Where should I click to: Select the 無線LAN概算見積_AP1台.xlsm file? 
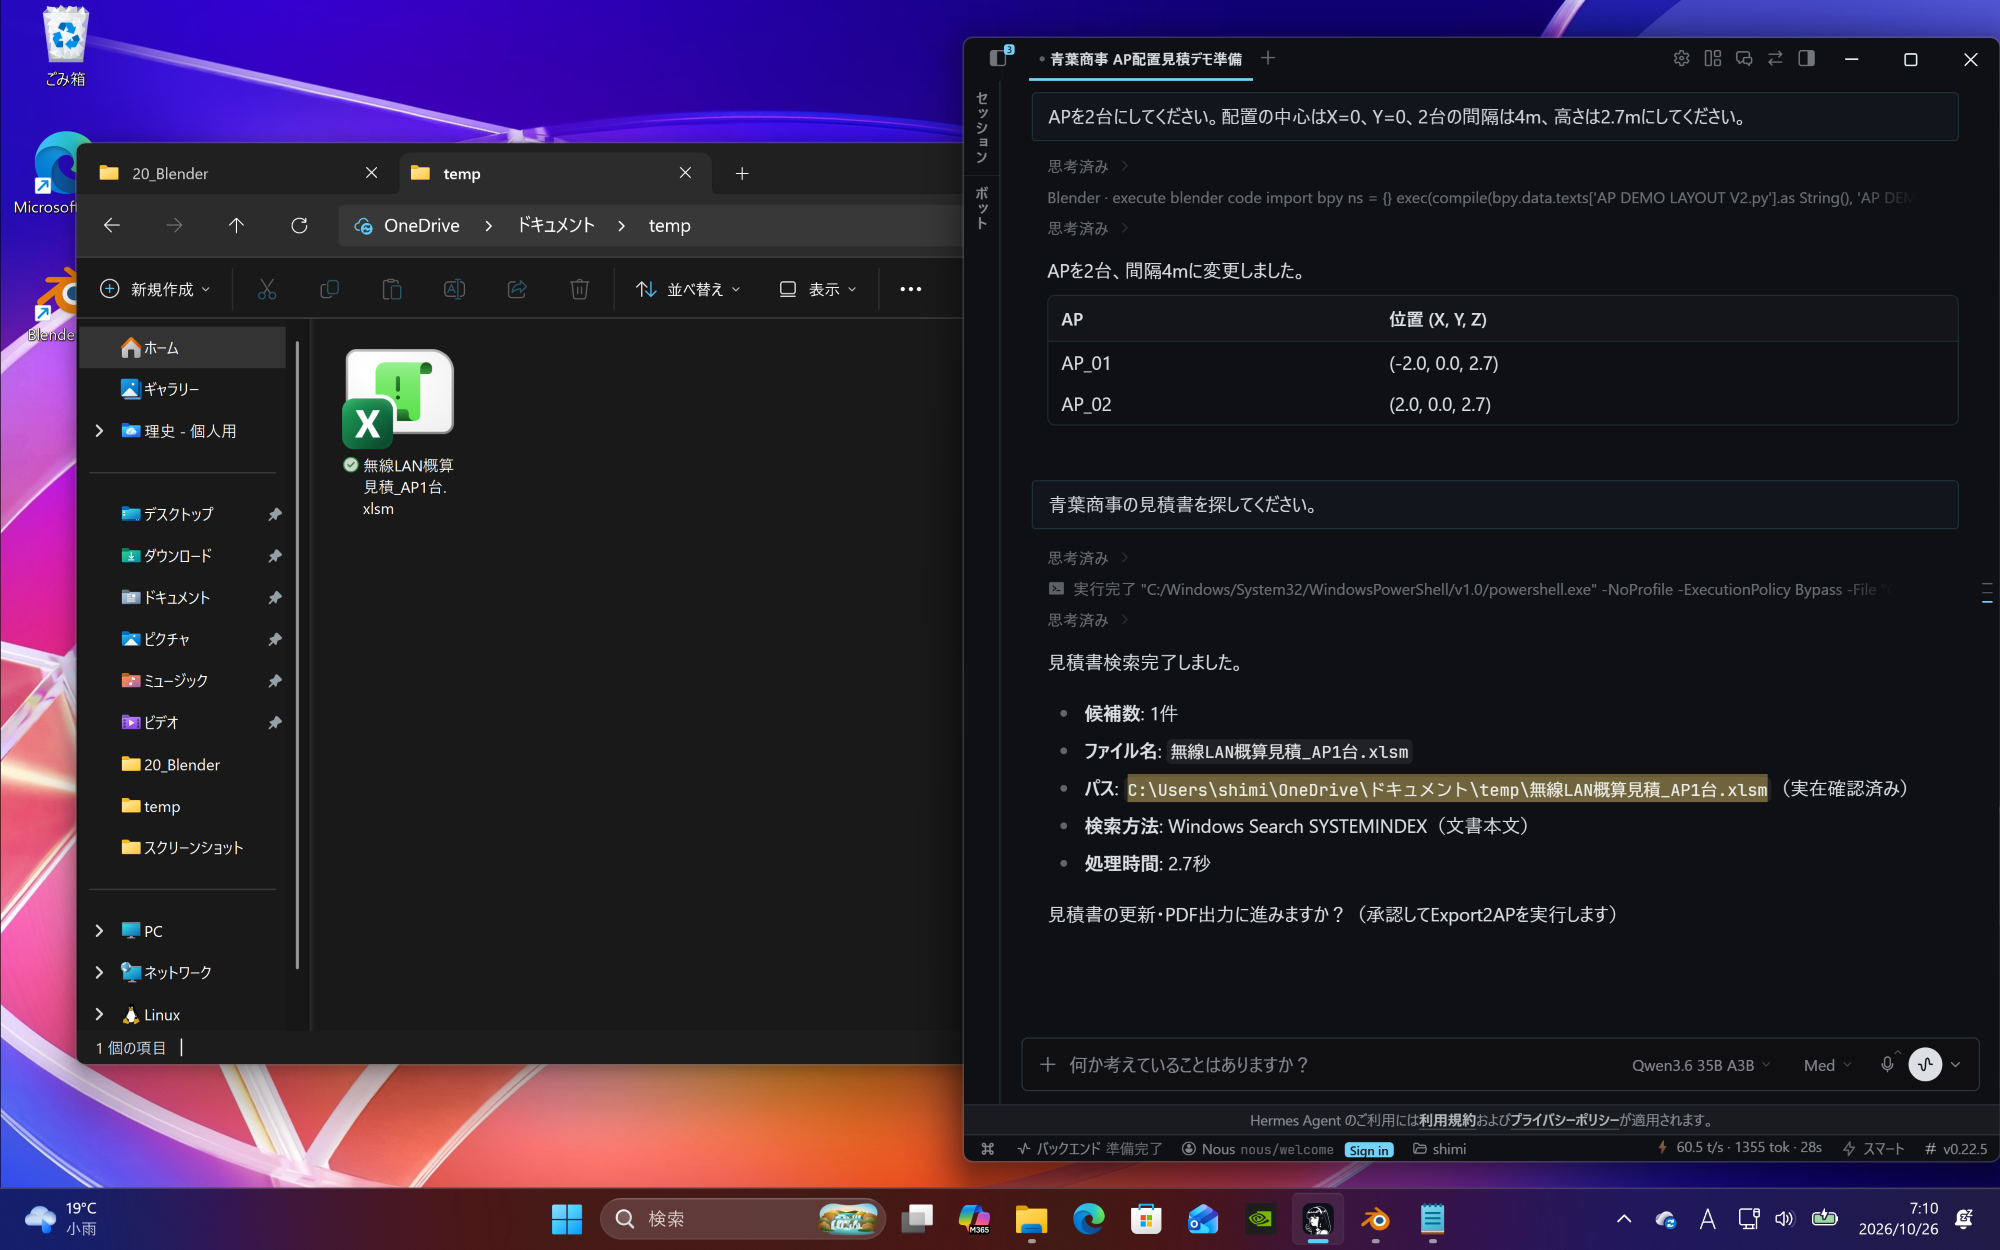[399, 432]
